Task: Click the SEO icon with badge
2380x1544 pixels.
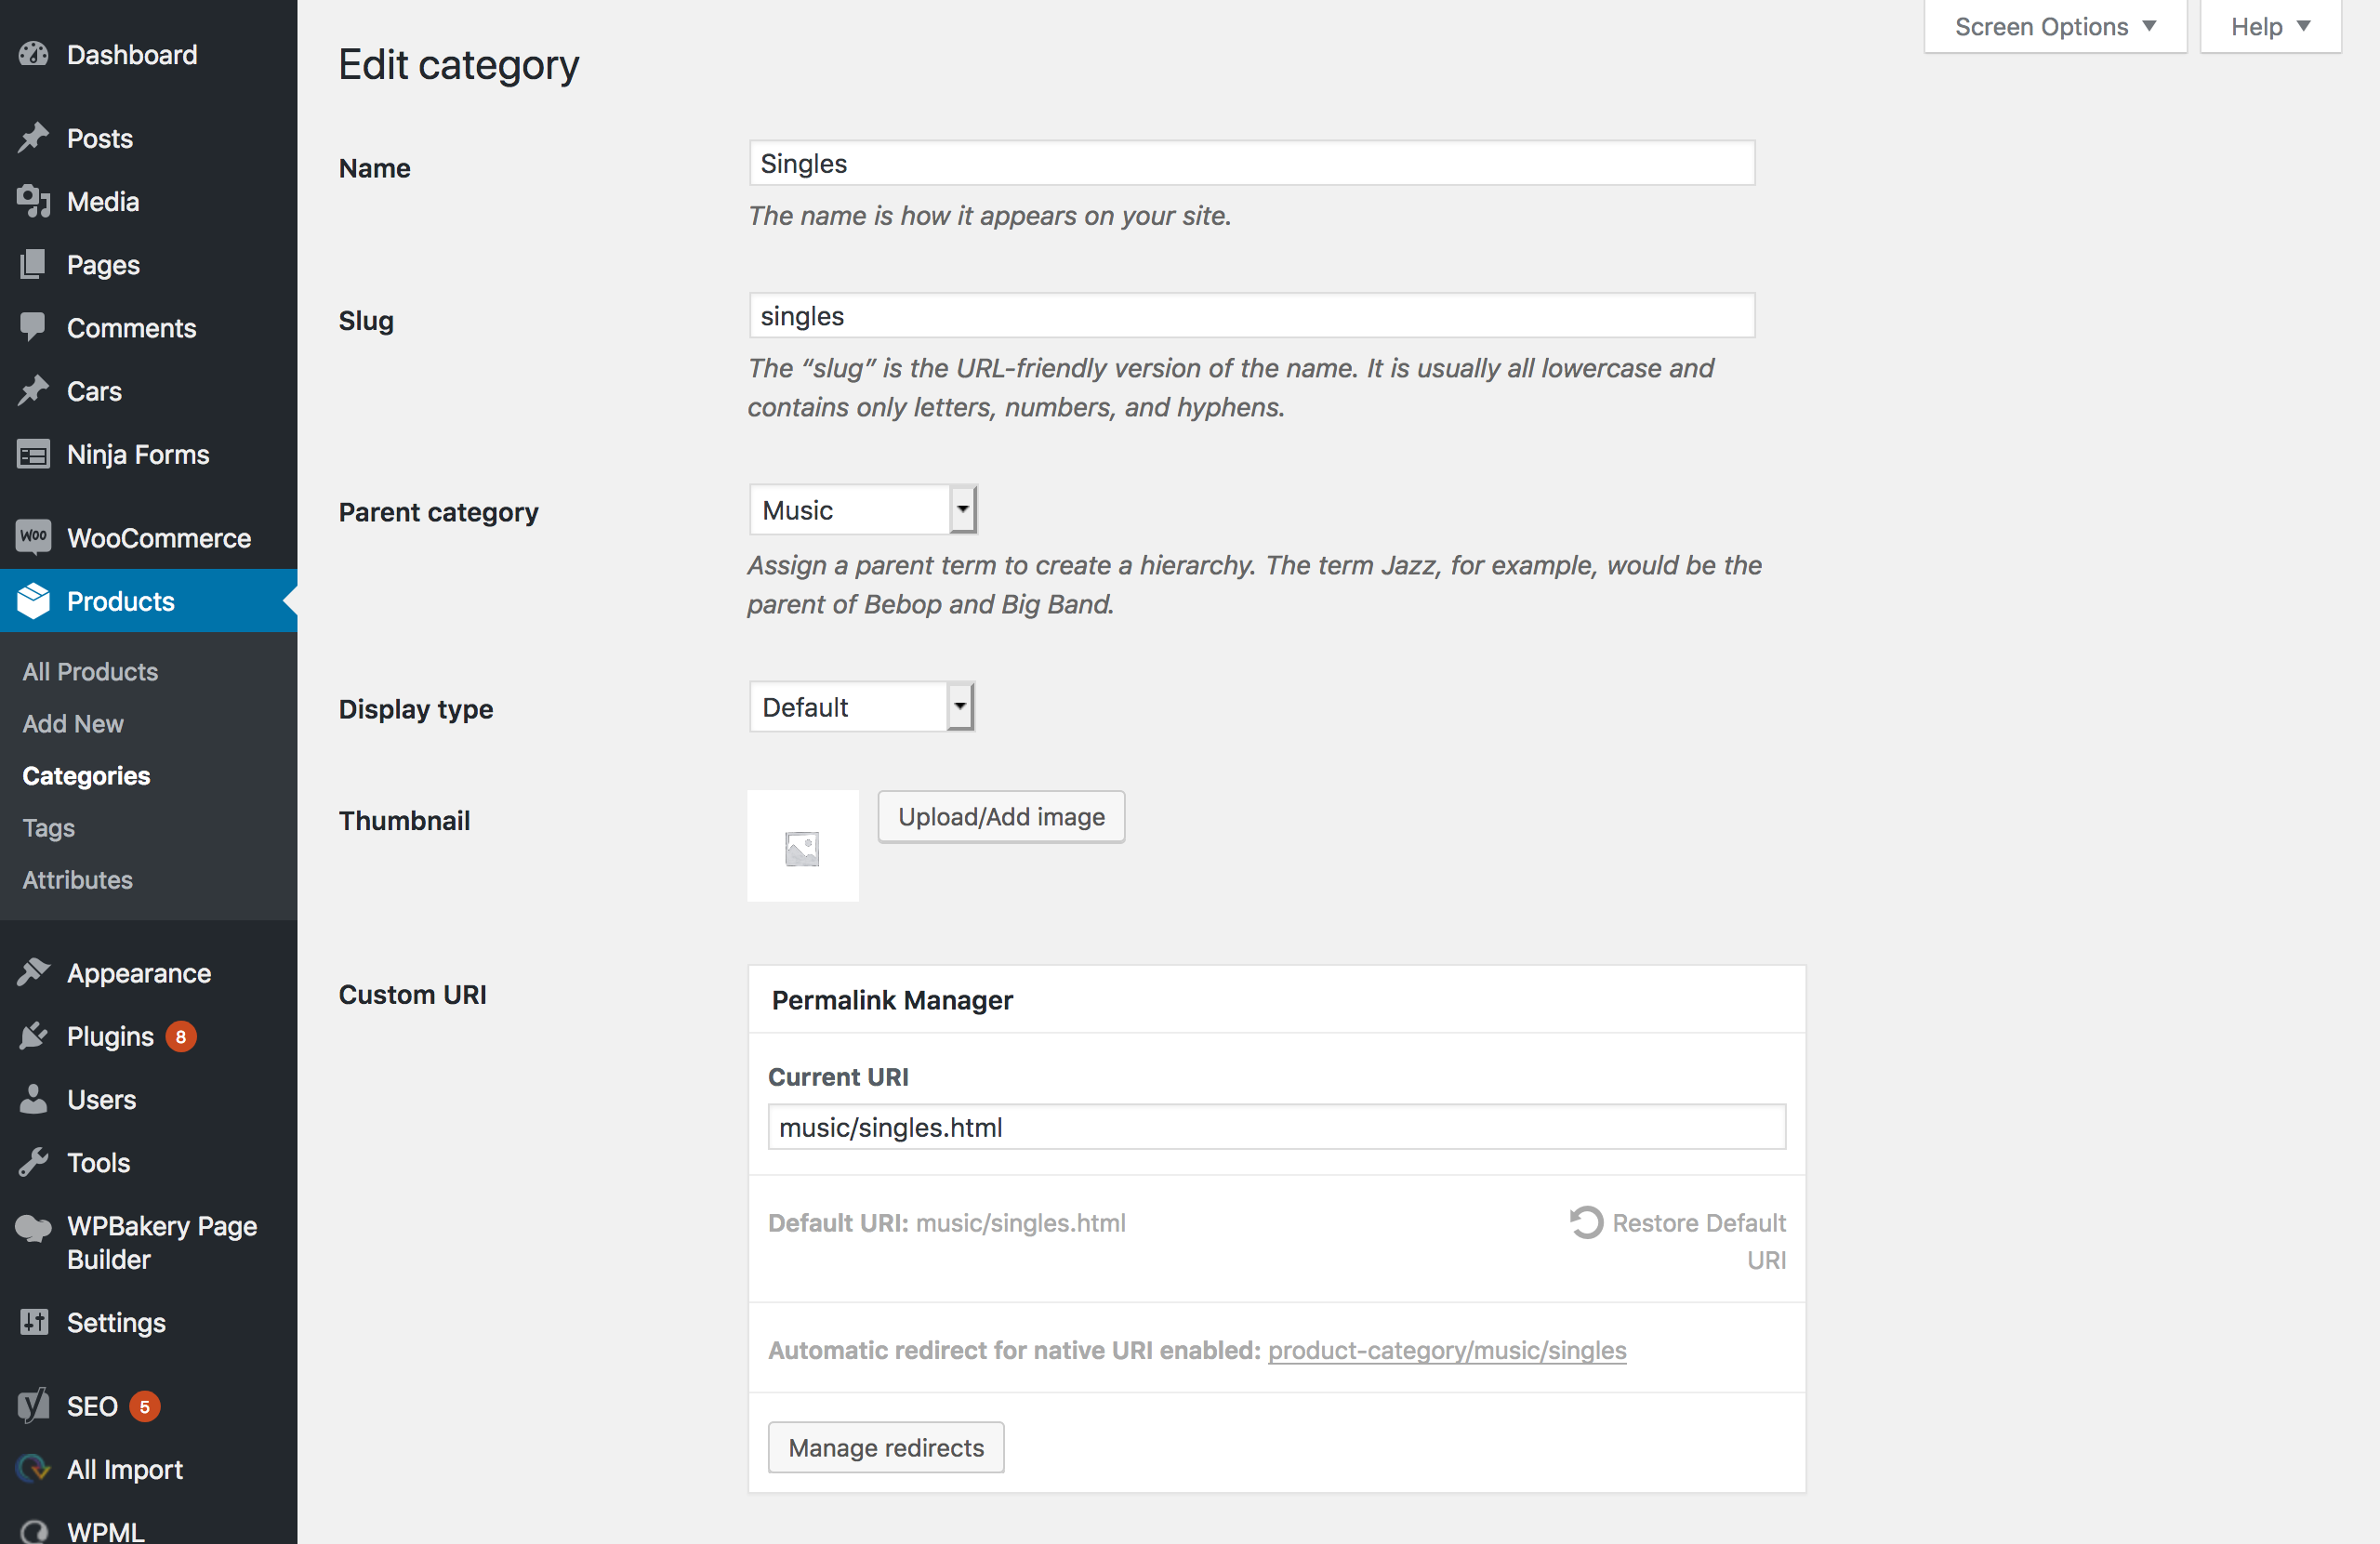Action: pos(33,1405)
